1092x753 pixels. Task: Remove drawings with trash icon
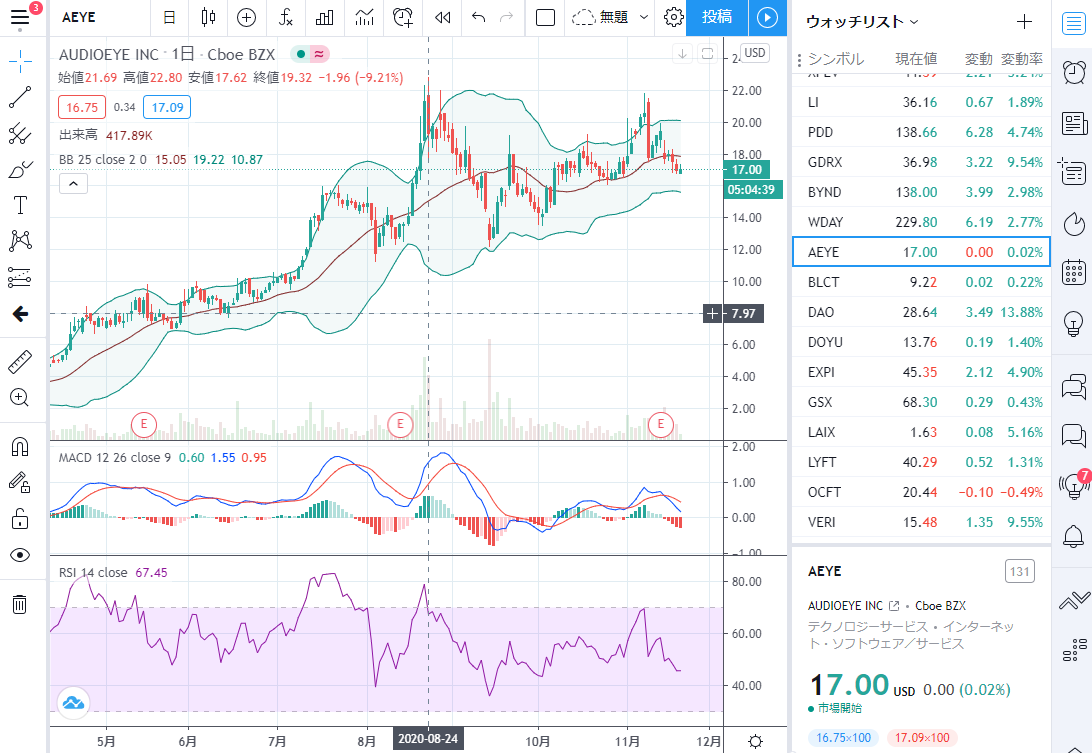(x=20, y=604)
